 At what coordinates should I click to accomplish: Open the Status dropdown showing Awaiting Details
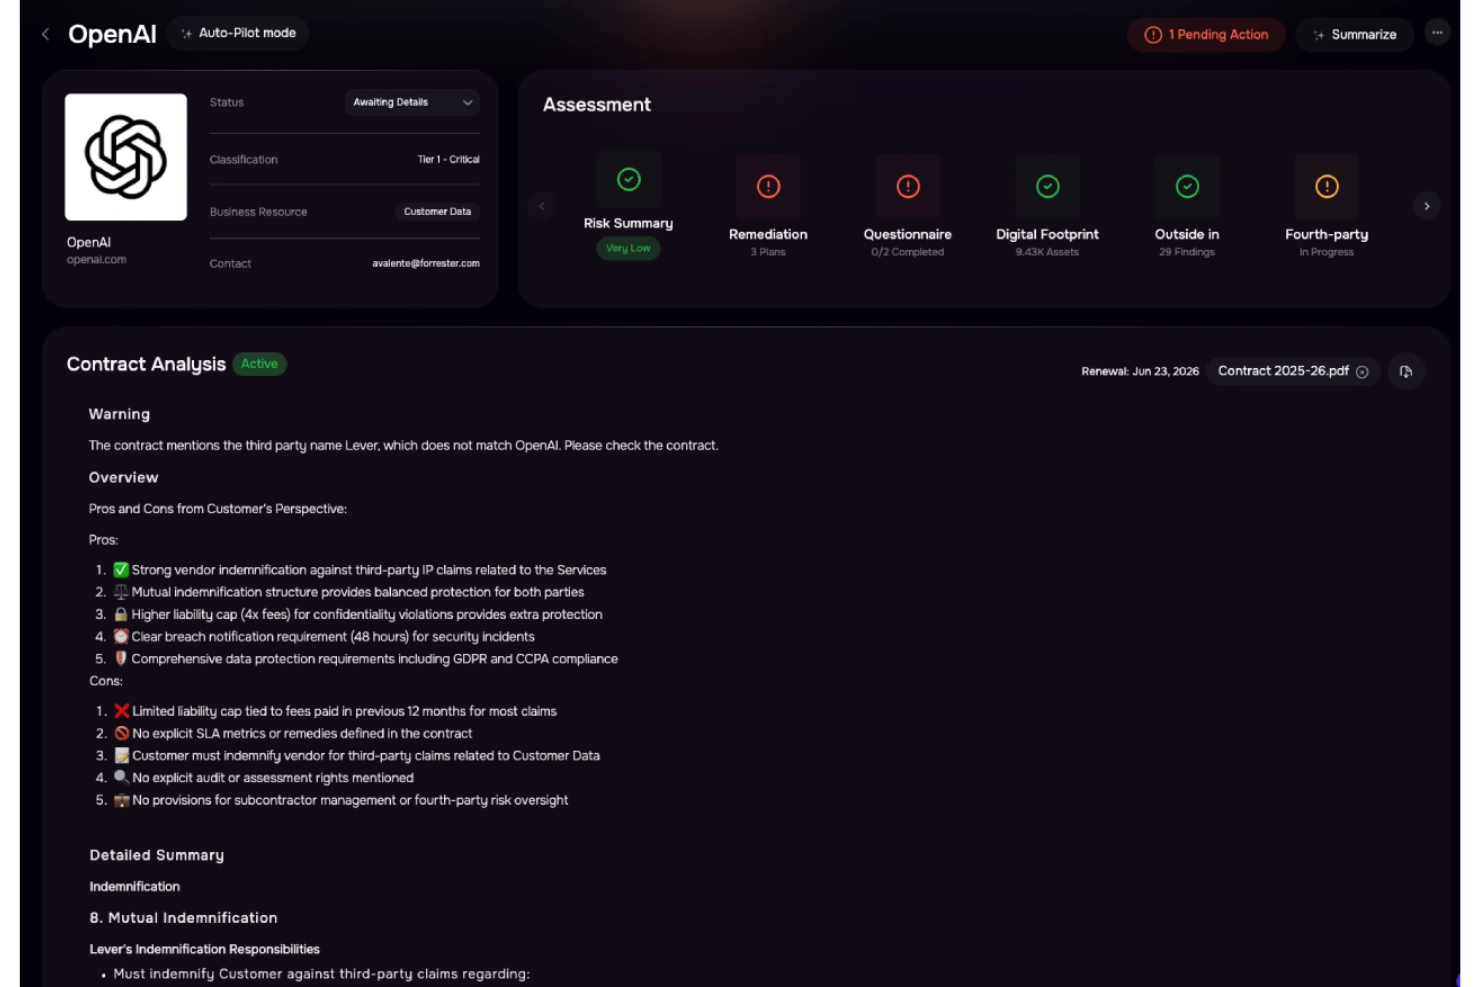point(411,102)
